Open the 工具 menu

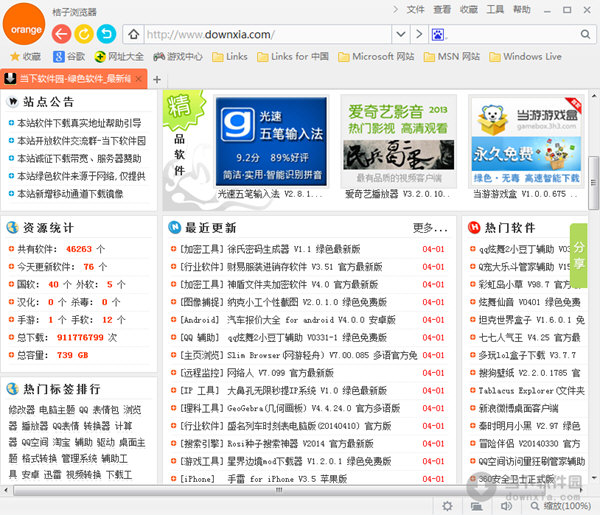[495, 10]
